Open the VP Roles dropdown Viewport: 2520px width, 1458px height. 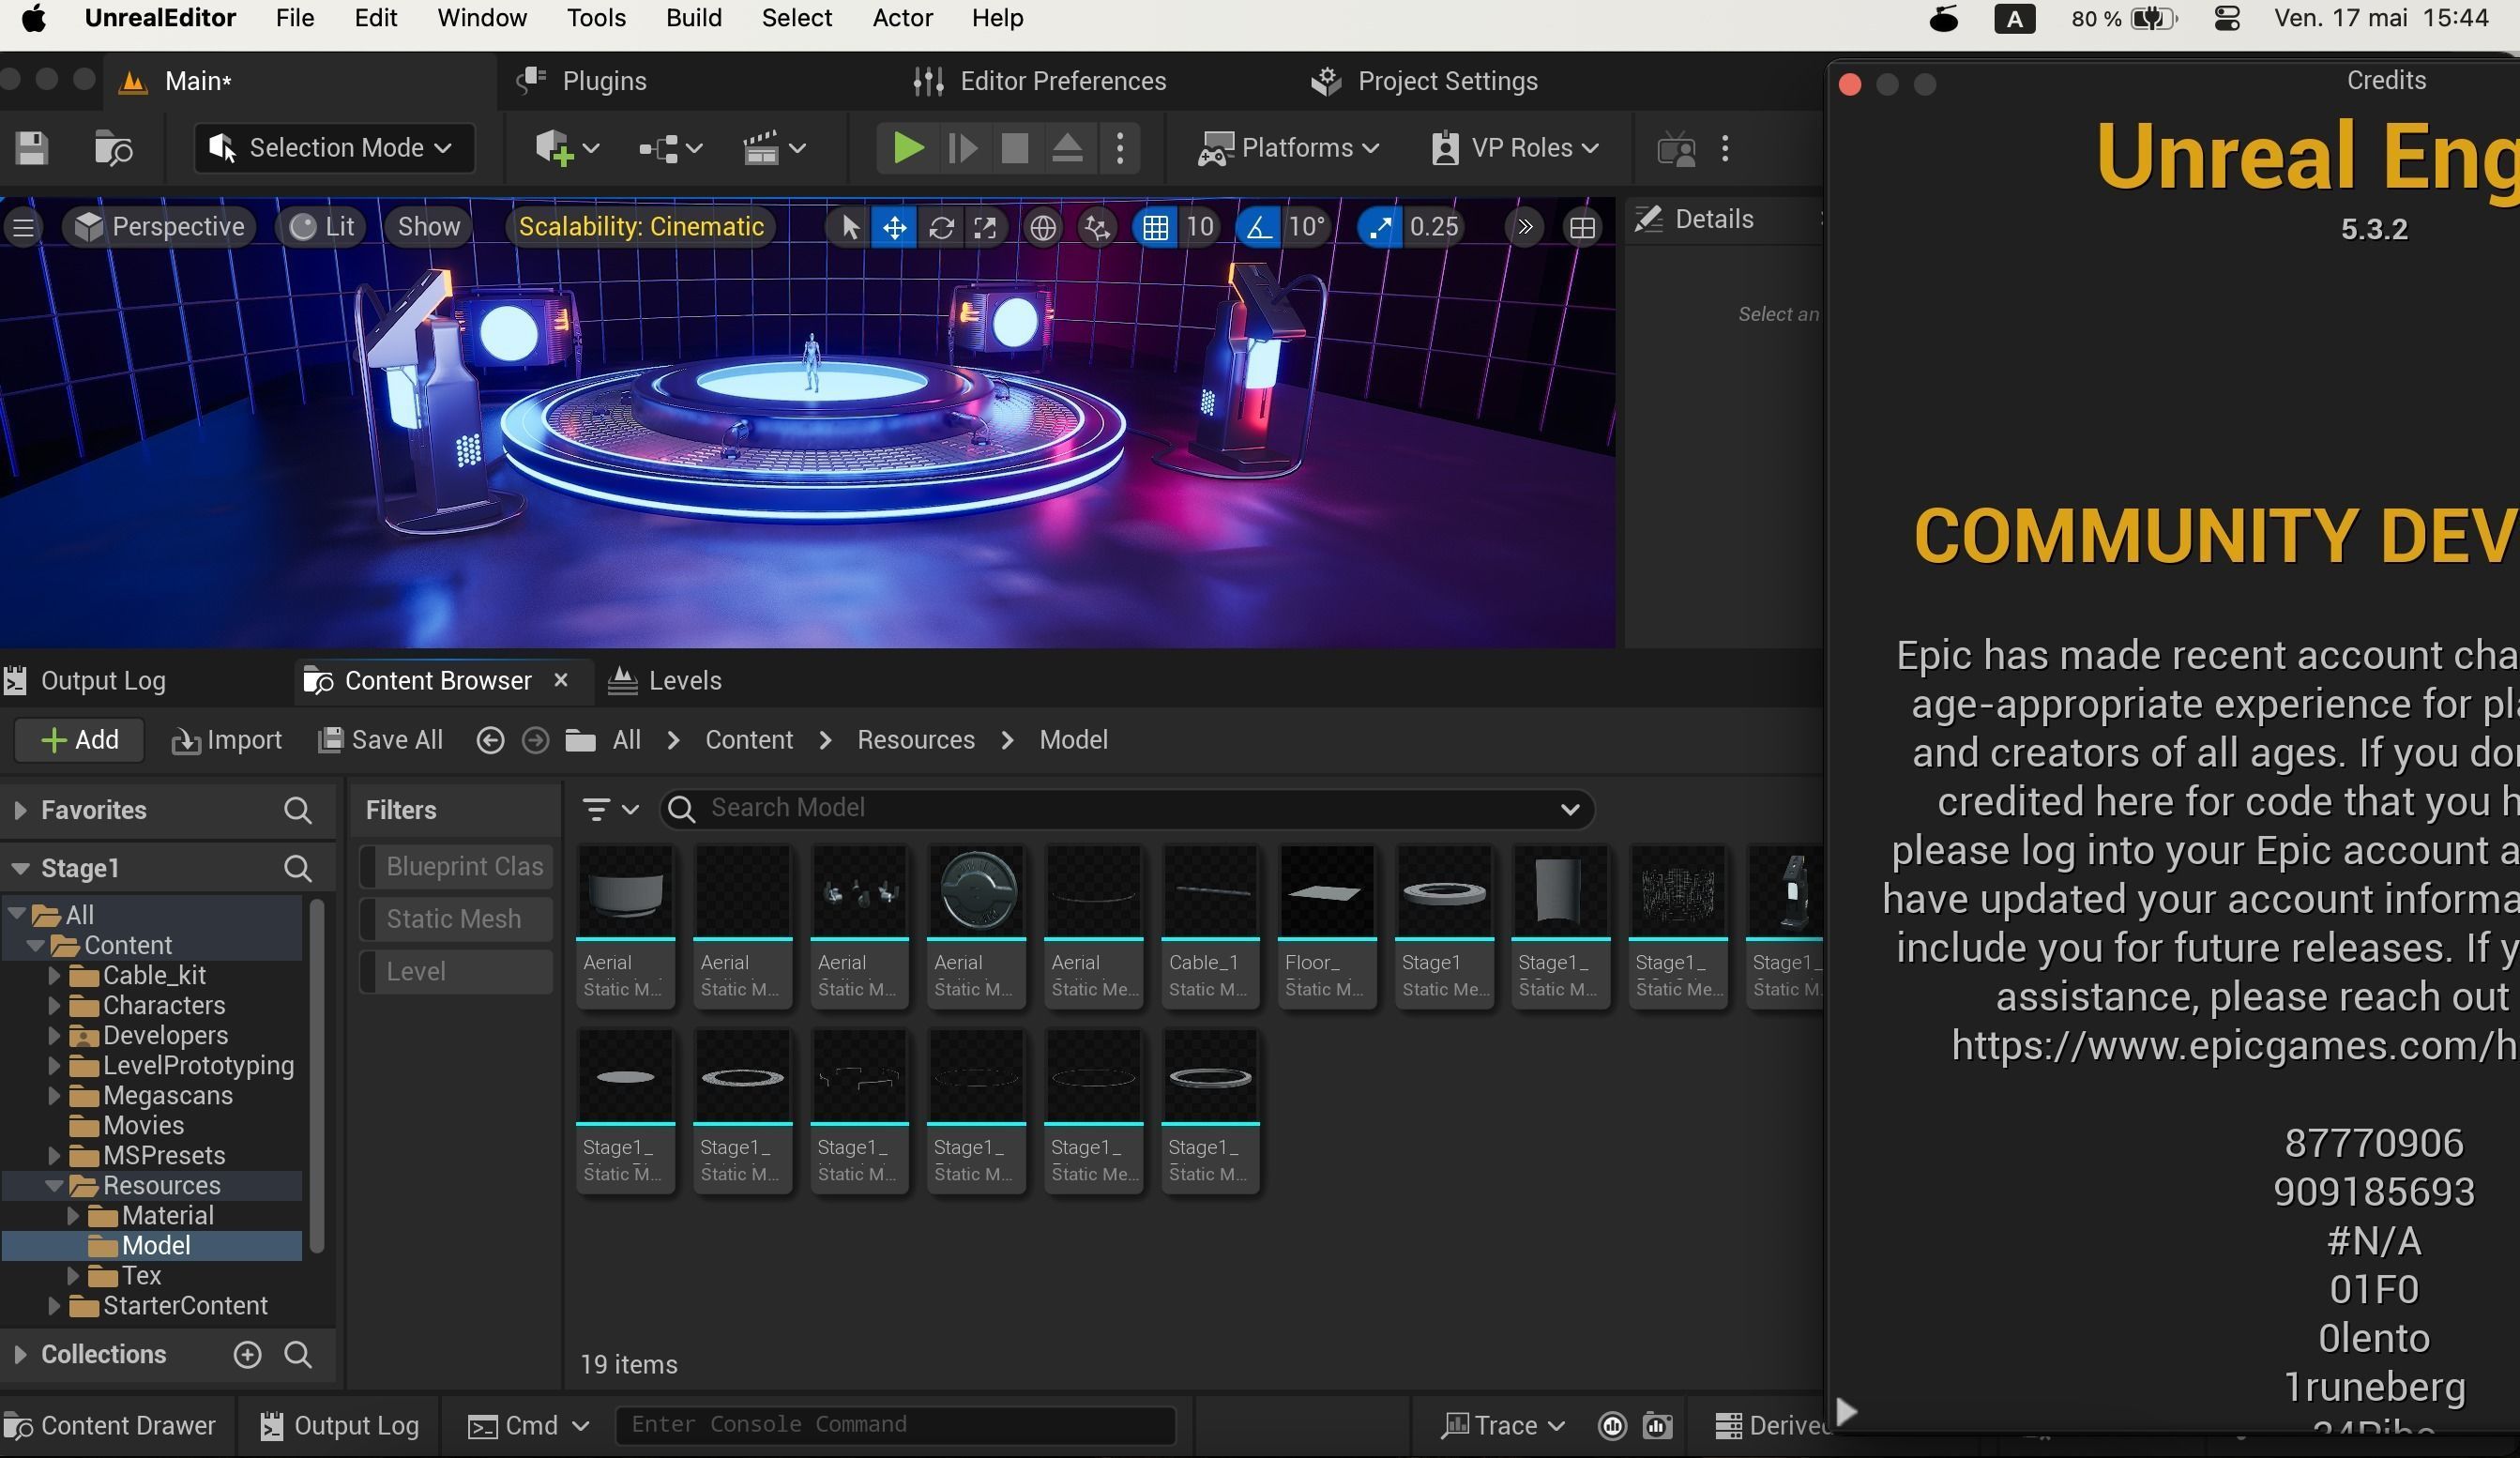pos(1514,148)
